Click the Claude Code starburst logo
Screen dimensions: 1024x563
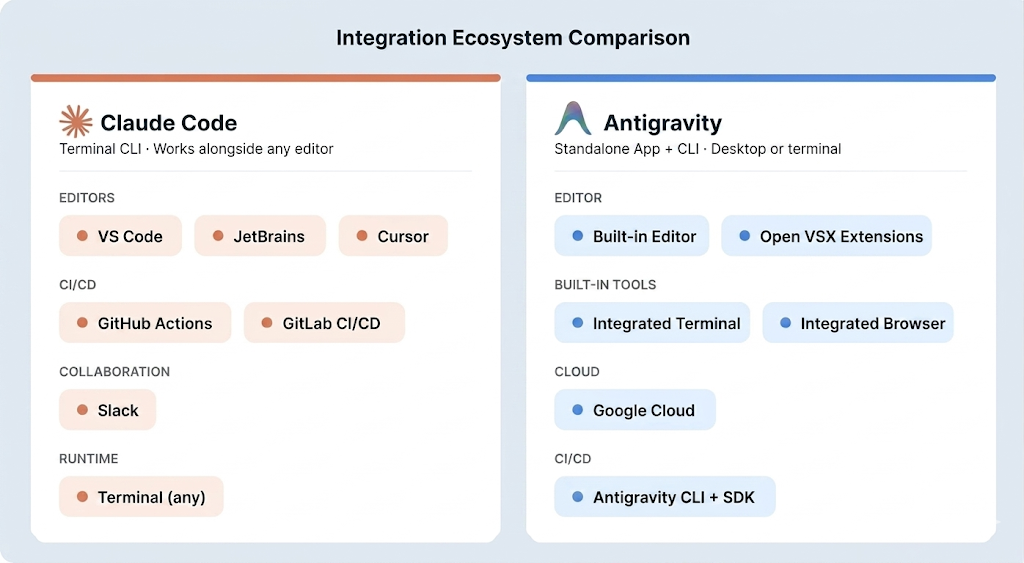(76, 121)
